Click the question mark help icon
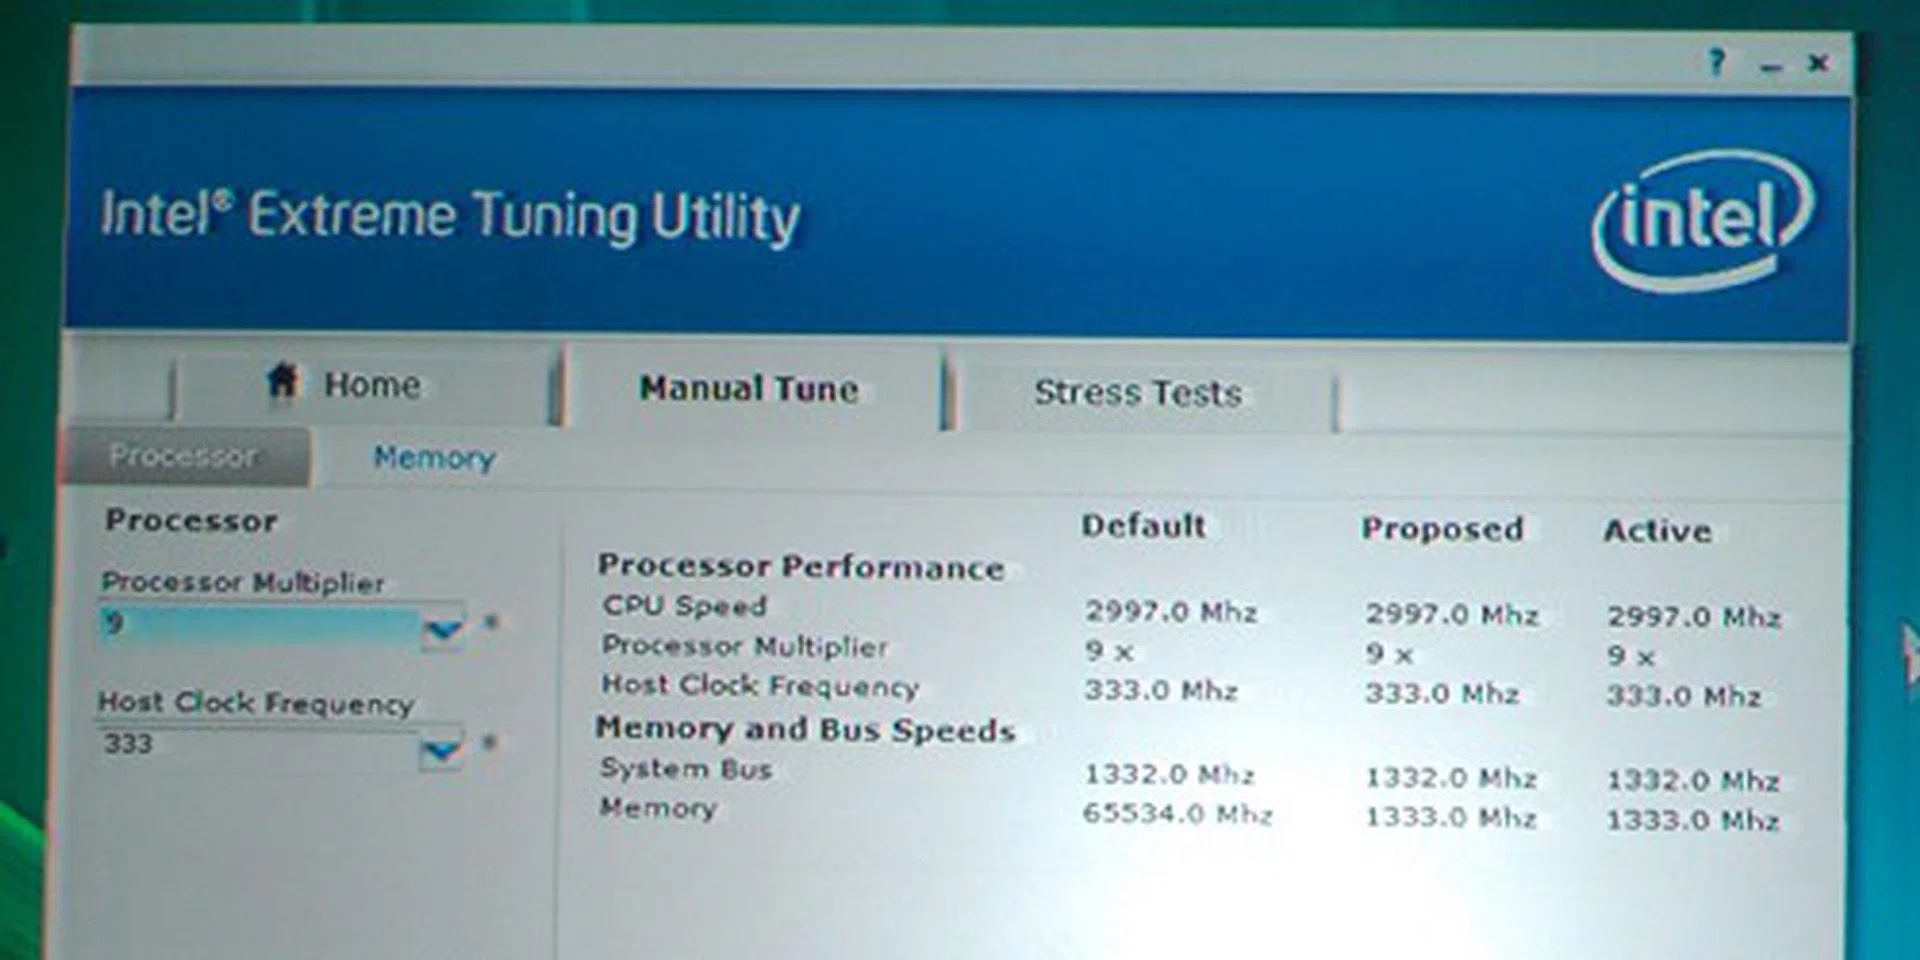 coord(1716,62)
